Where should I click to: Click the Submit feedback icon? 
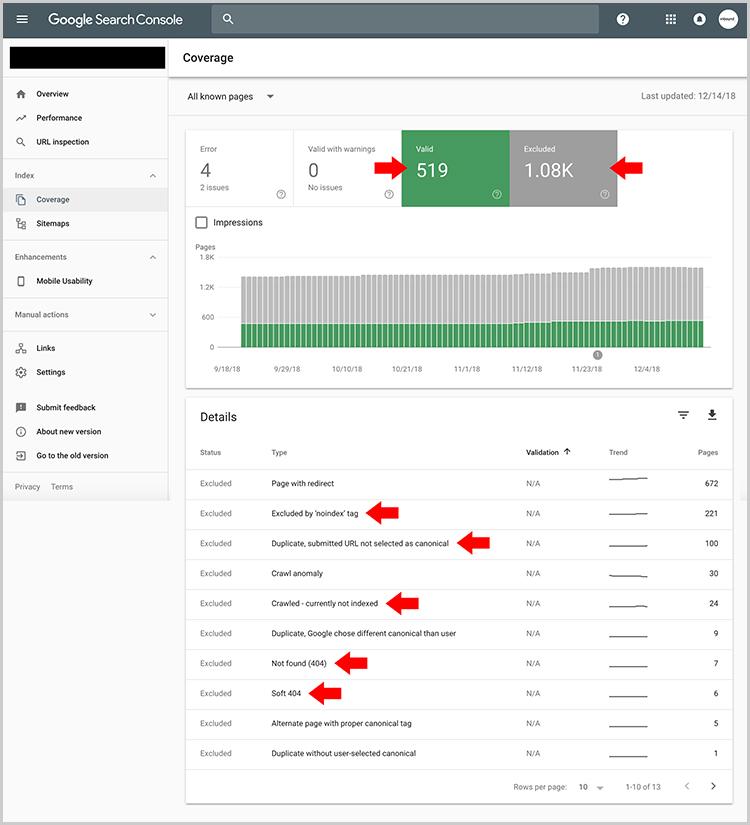tap(21, 408)
